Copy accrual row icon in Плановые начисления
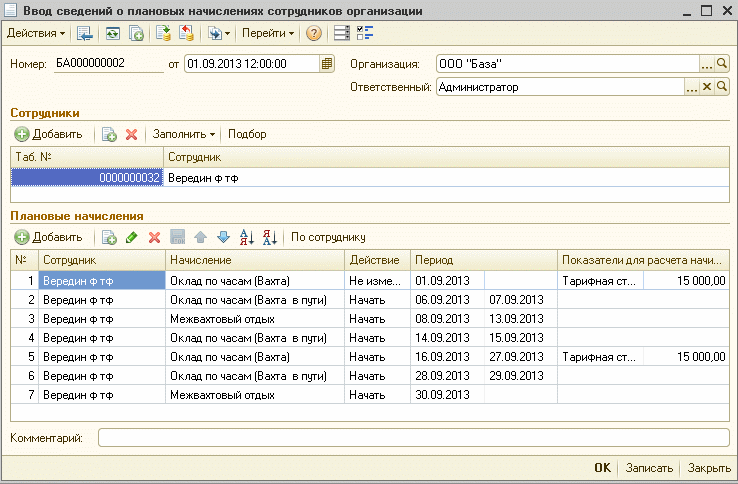Image resolution: width=738 pixels, height=484 pixels. (x=109, y=237)
